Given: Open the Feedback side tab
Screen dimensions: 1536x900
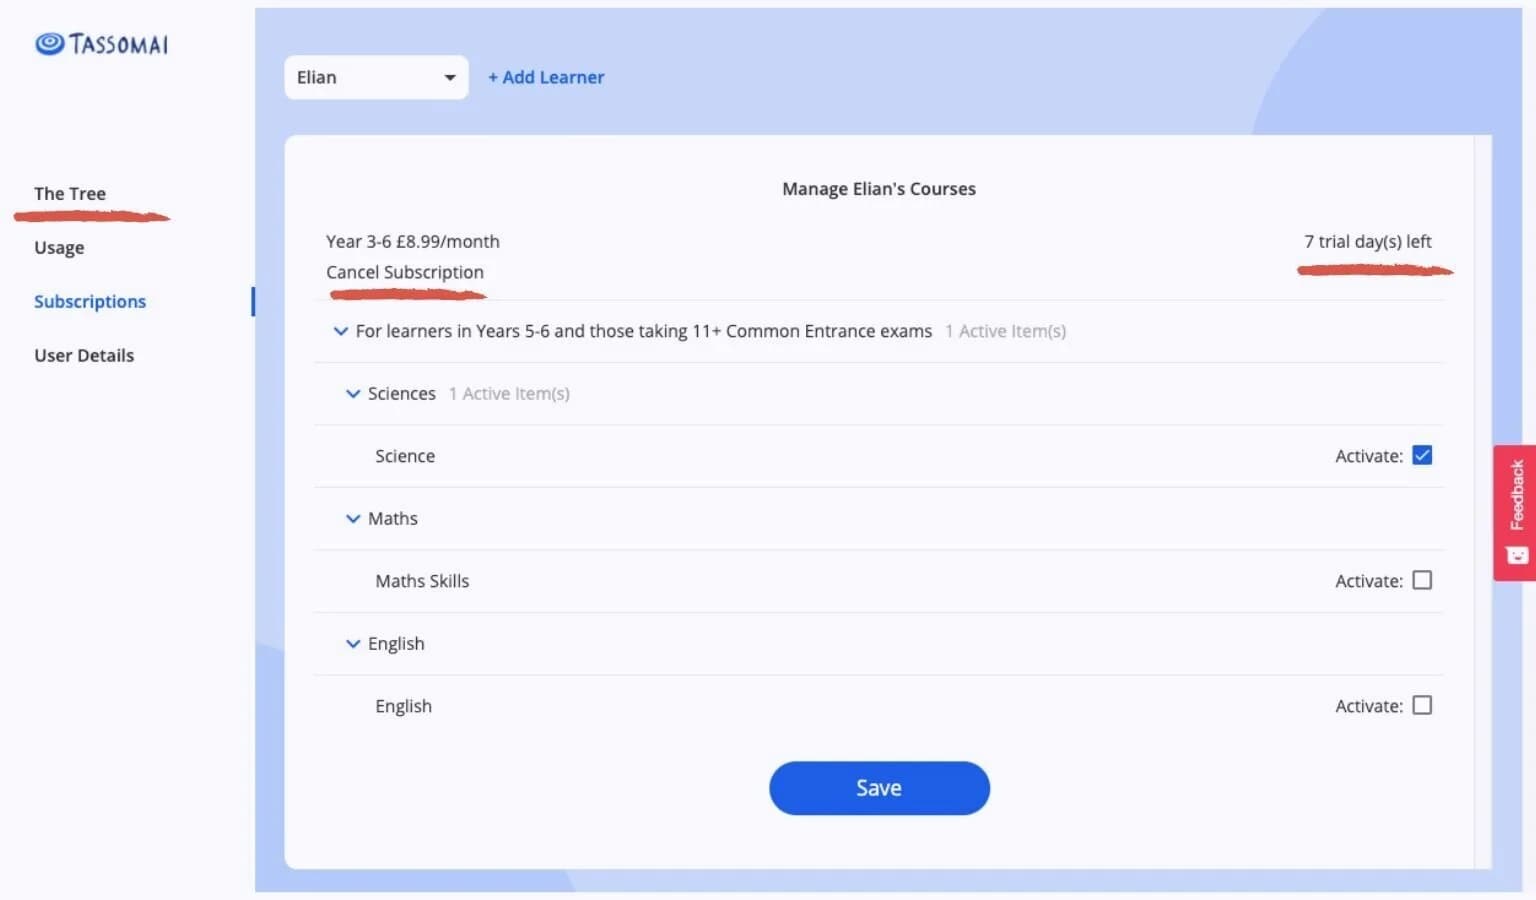Looking at the screenshot, I should (1514, 512).
